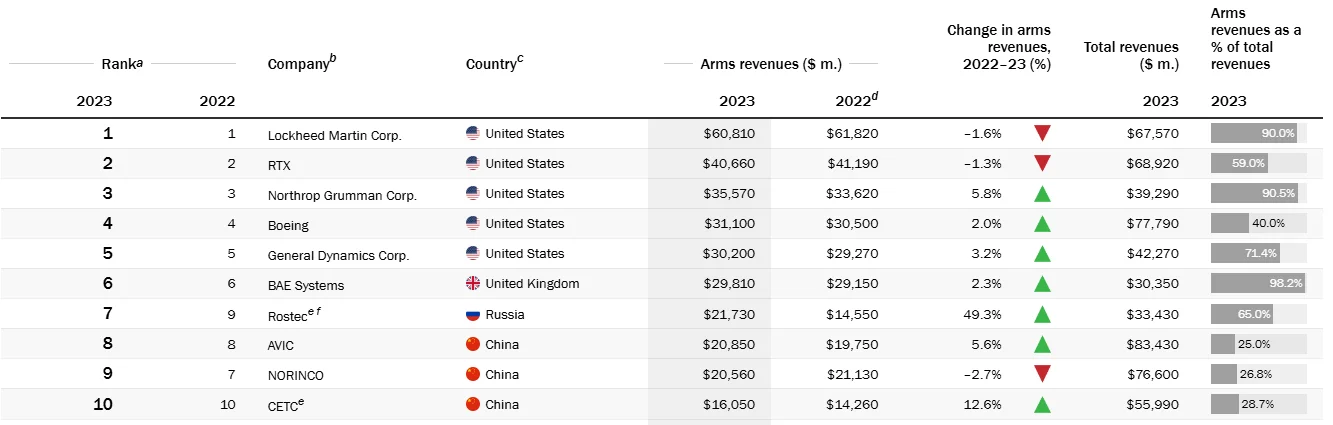Click the Country column header
1333x425 pixels.
click(494, 64)
